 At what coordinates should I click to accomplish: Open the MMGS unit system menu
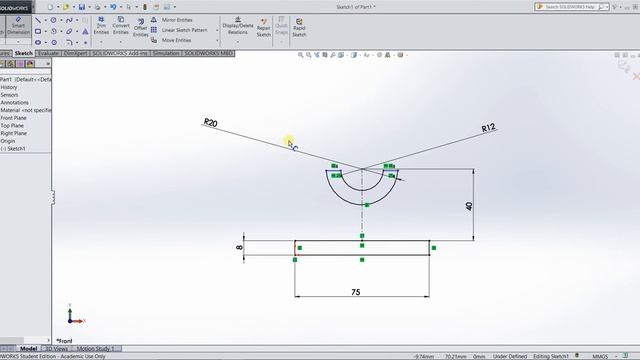pos(600,356)
